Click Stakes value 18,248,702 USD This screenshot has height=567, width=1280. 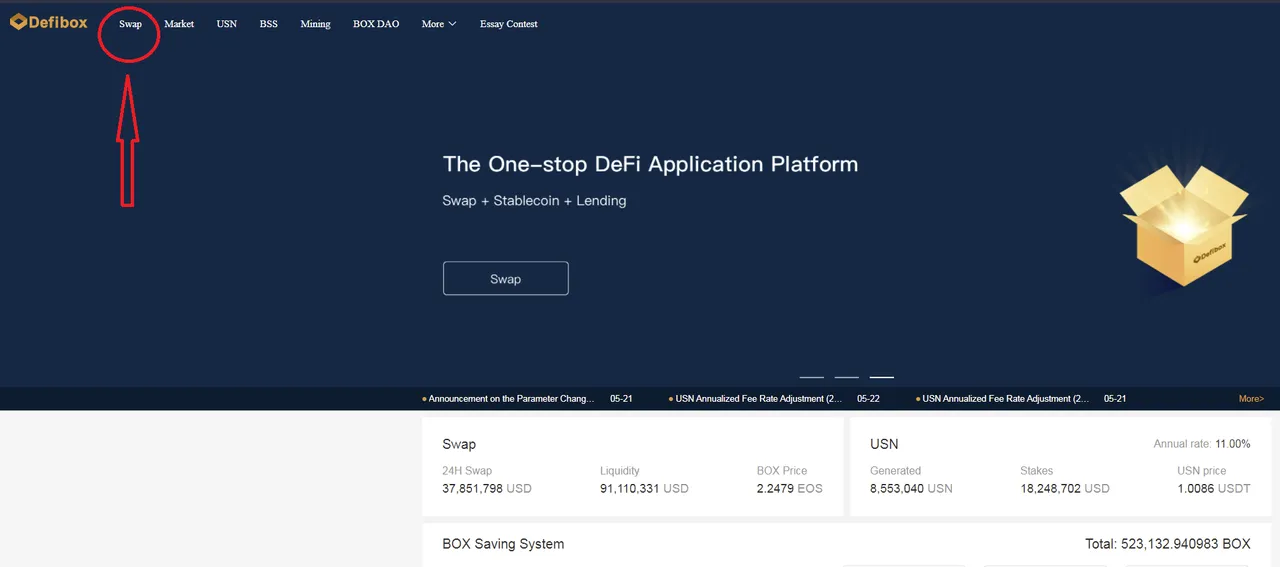pyautogui.click(x=1065, y=488)
